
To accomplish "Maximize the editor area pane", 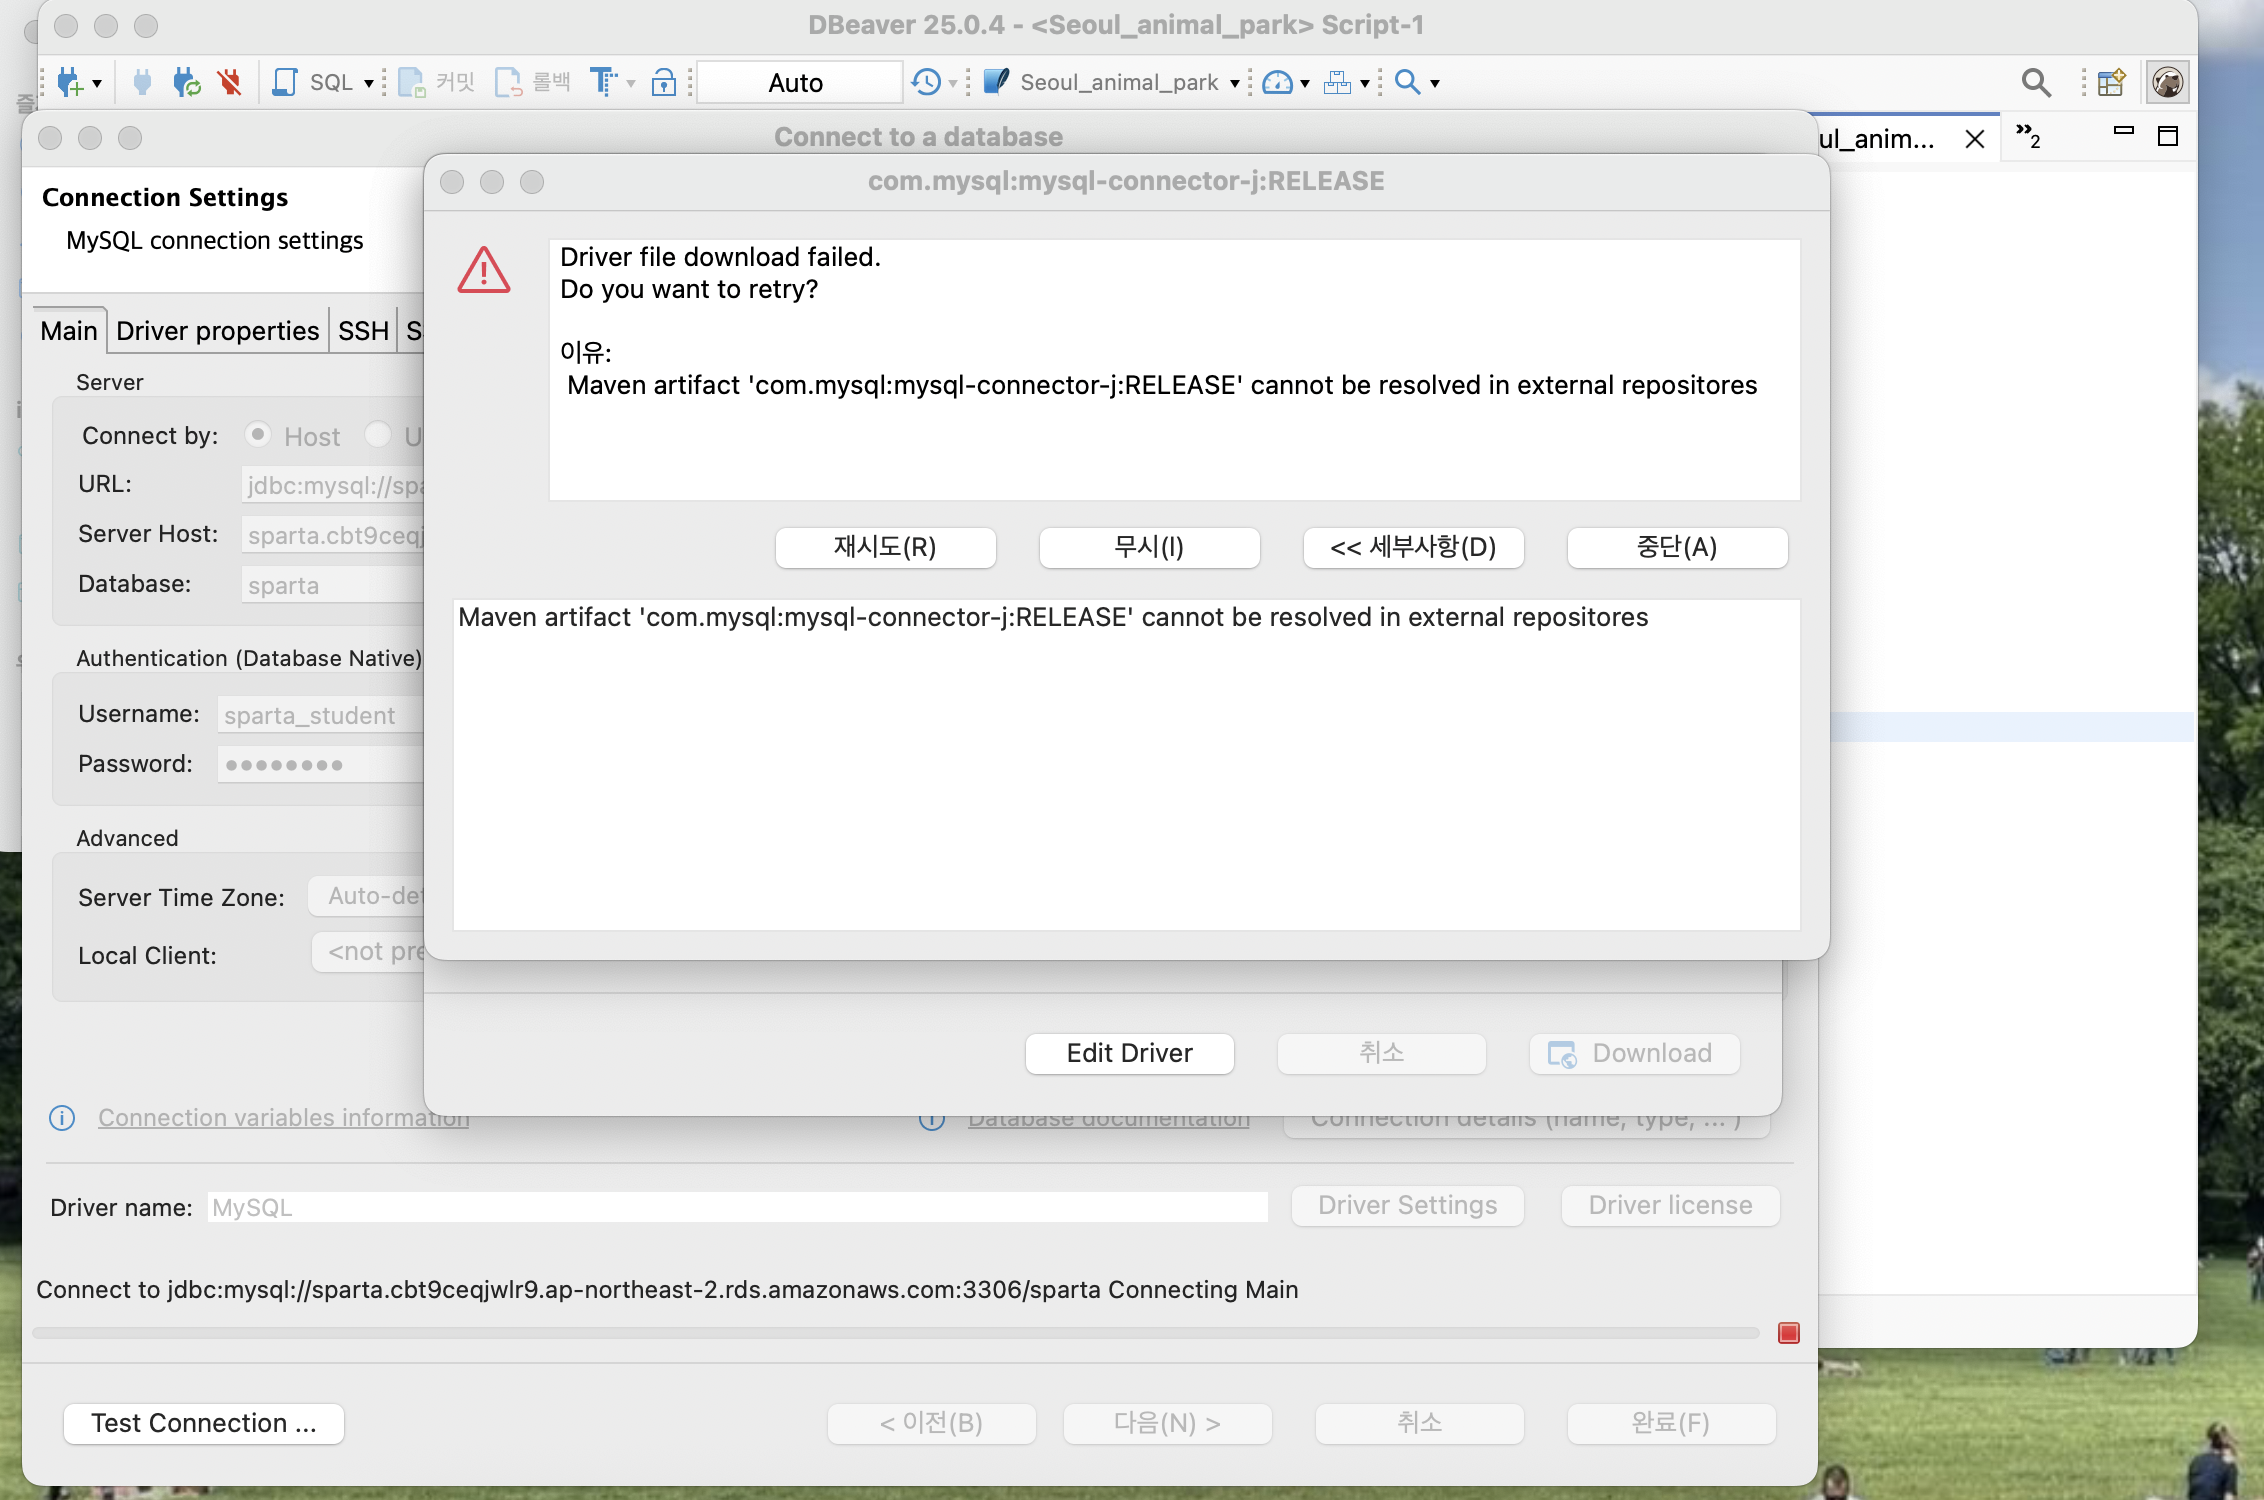I will pos(2168,136).
